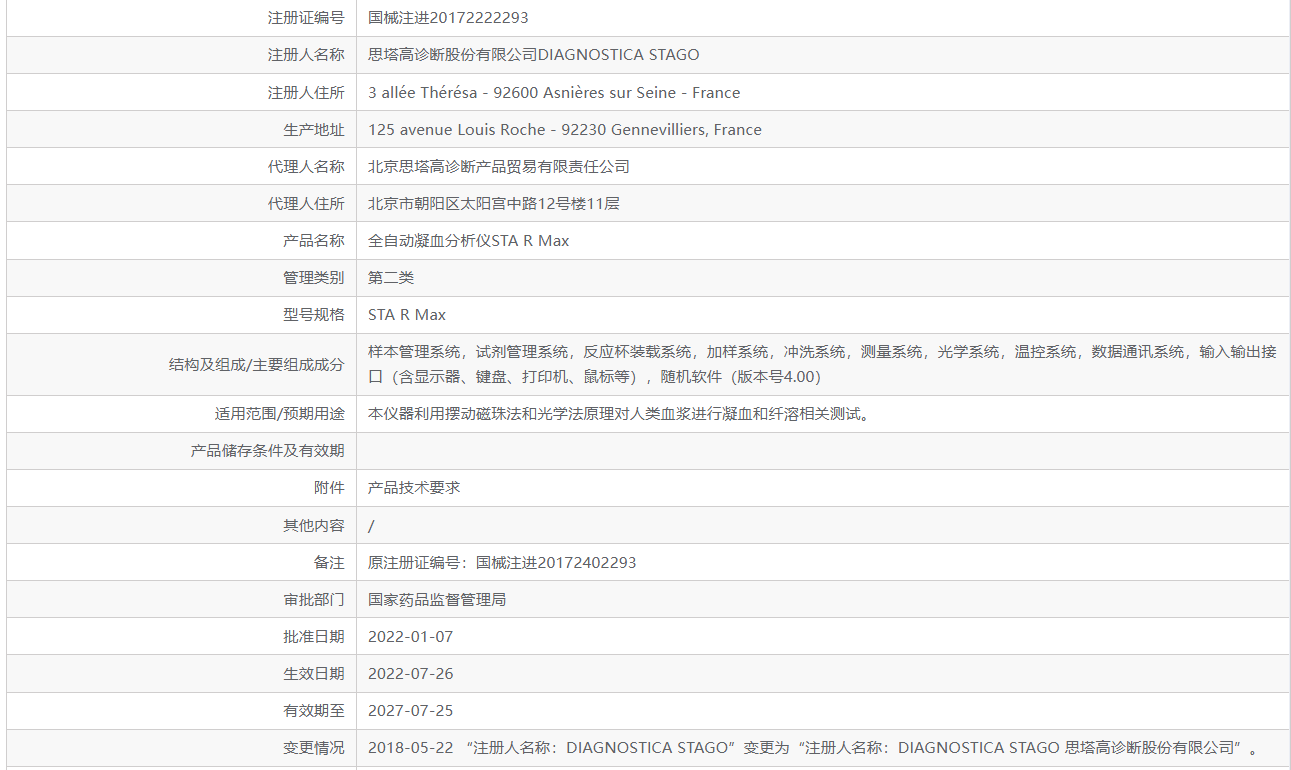Image resolution: width=1291 pixels, height=770 pixels.
Task: Click the 代理人住所 label
Action: 306,203
